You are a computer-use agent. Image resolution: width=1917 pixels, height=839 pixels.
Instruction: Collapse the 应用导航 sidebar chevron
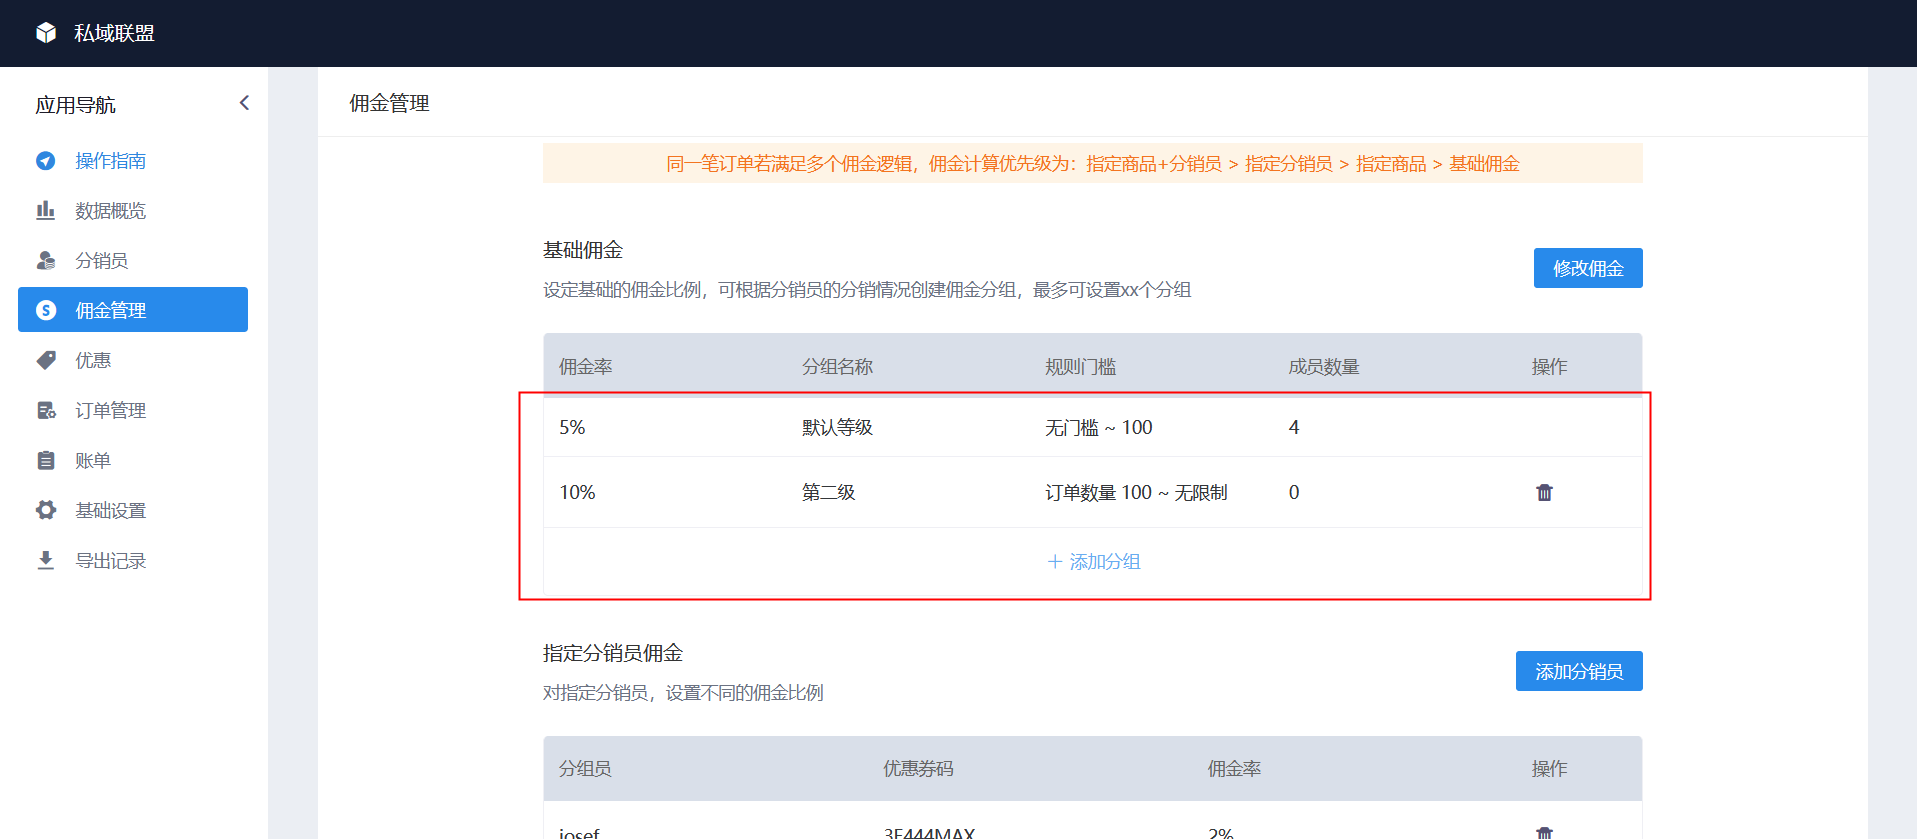[244, 103]
